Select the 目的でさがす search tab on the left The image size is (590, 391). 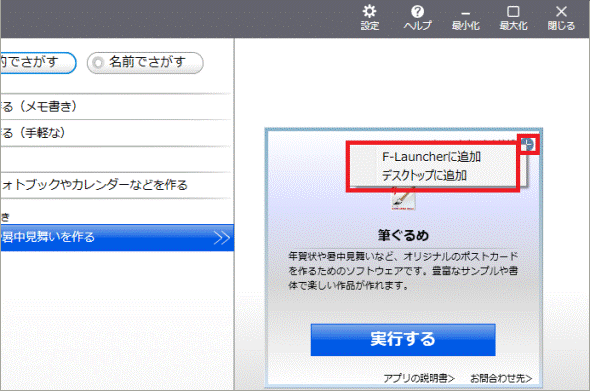click(38, 62)
